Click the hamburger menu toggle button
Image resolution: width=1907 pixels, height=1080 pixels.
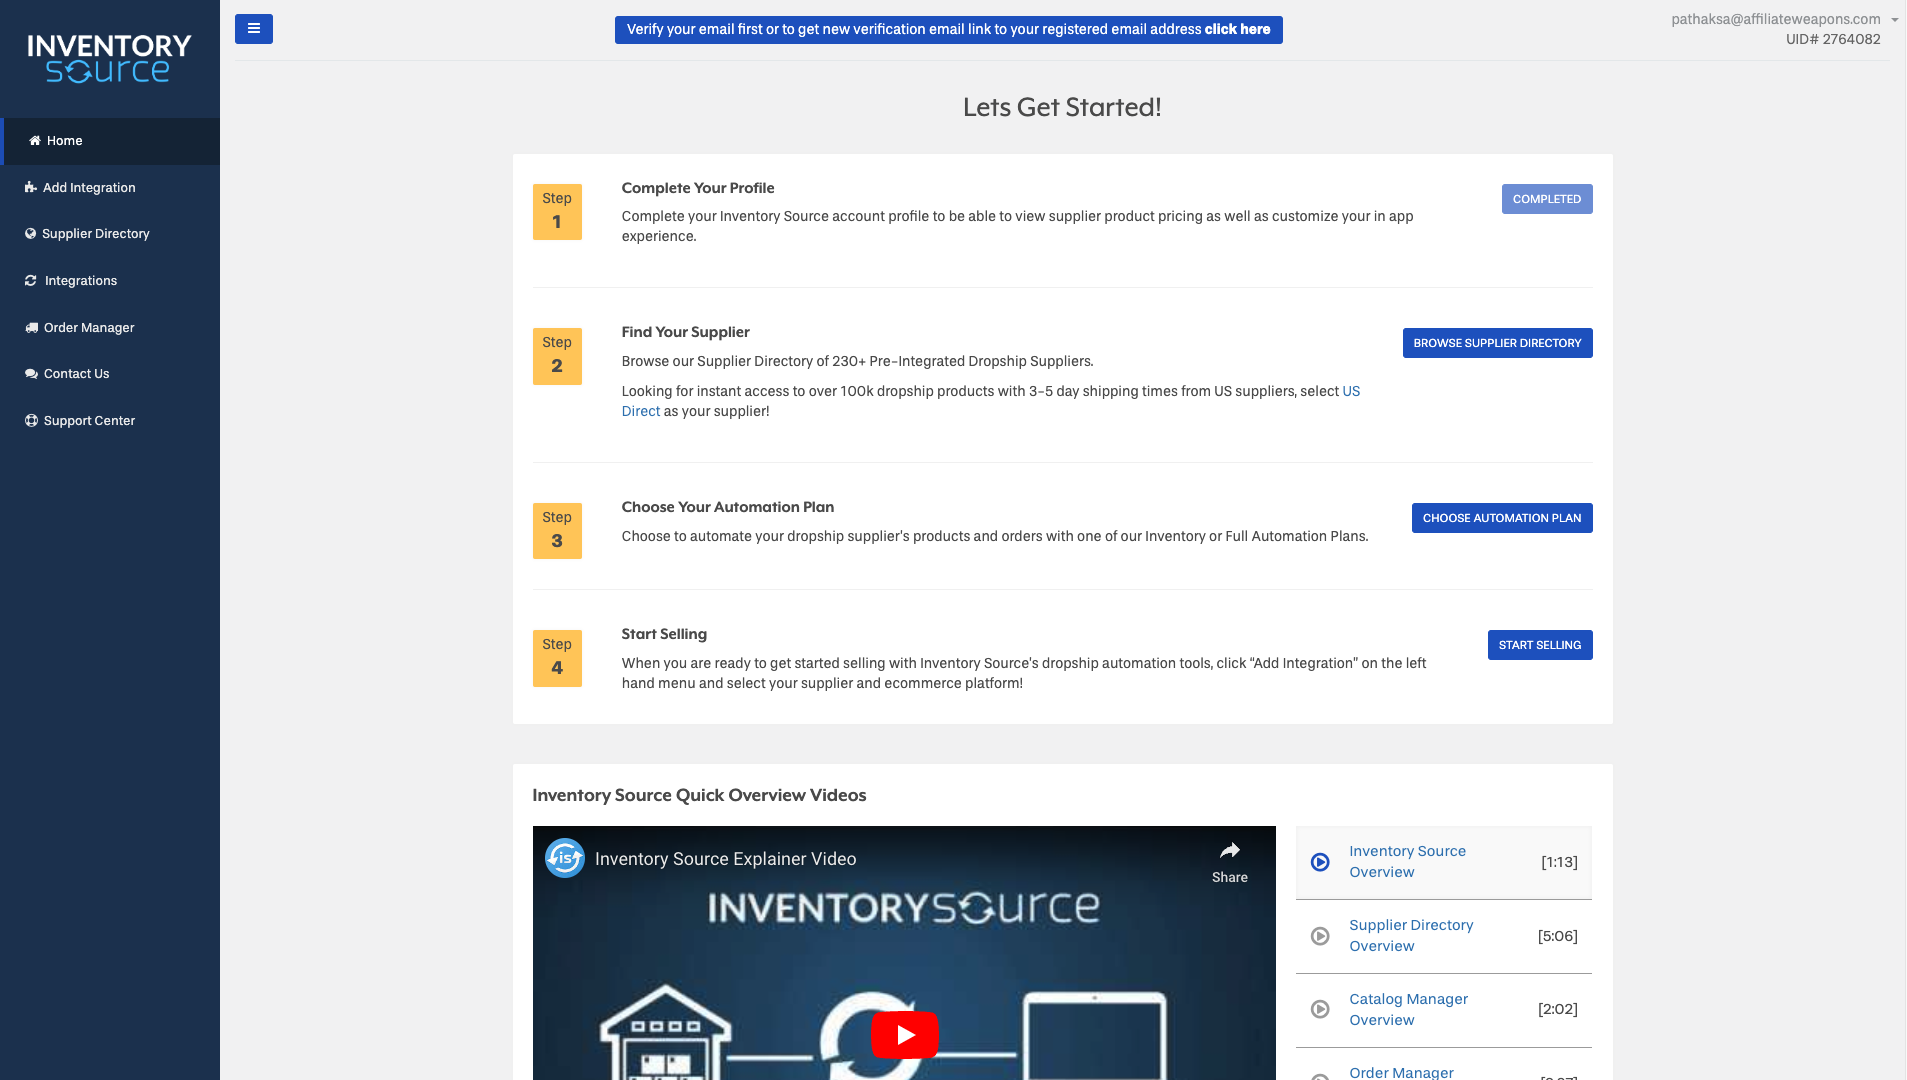(x=253, y=29)
